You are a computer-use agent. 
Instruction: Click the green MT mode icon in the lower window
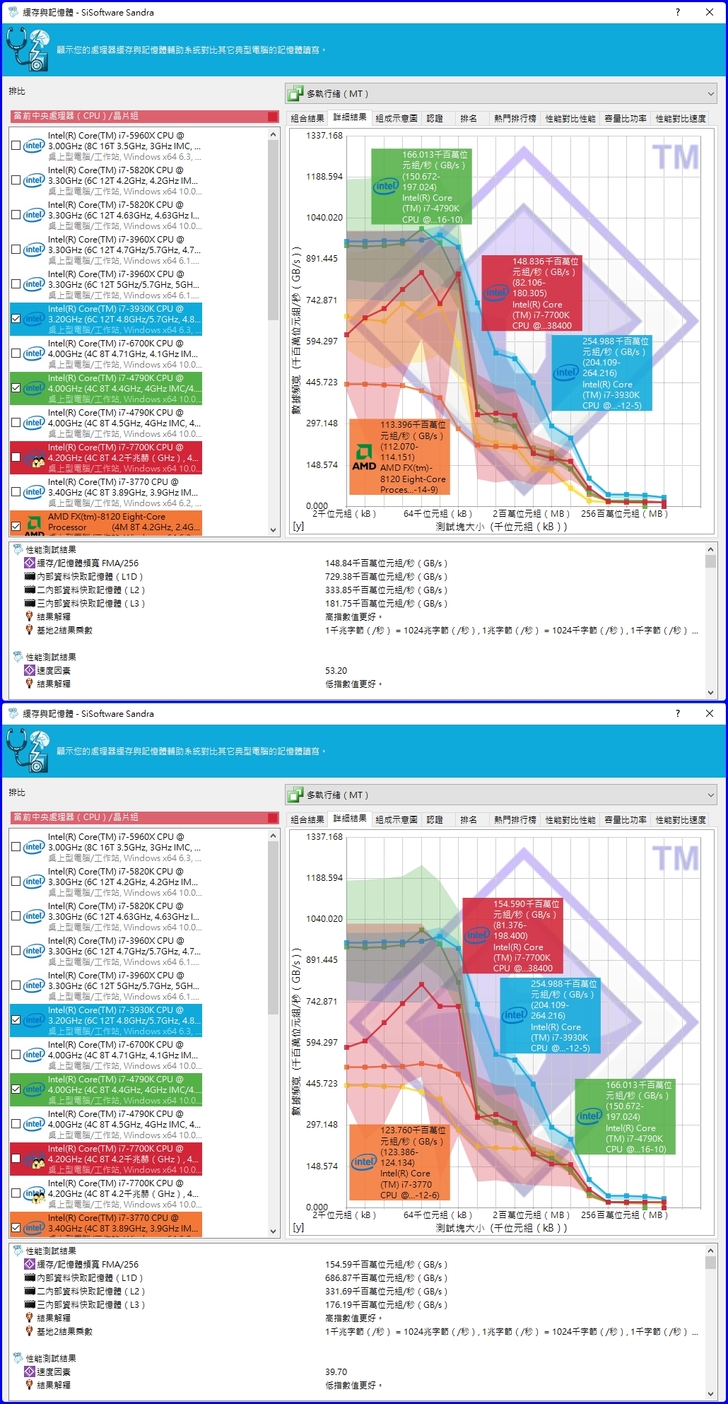296,794
